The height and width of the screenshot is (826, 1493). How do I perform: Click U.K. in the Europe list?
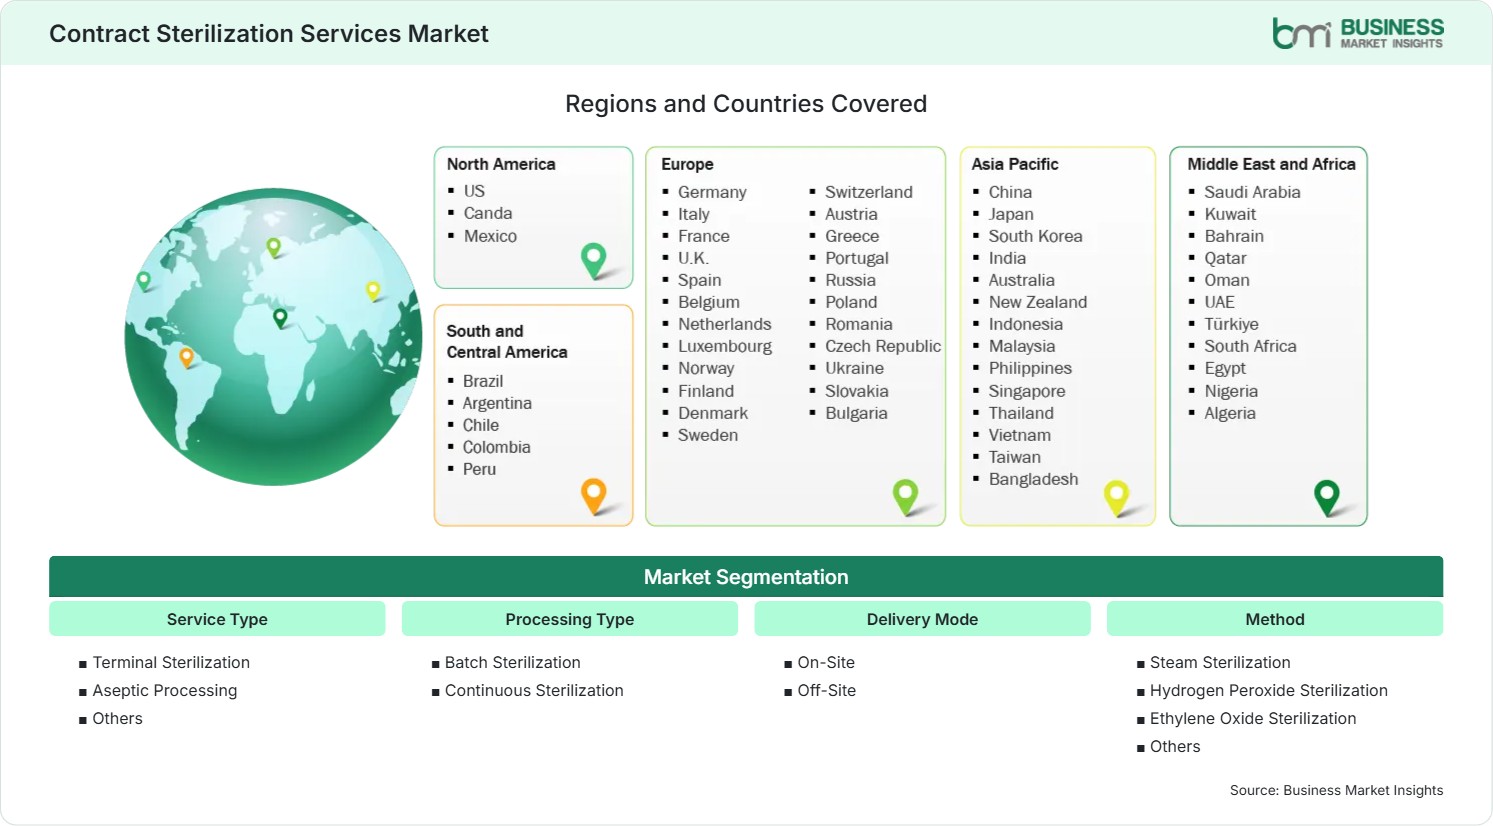pos(693,258)
